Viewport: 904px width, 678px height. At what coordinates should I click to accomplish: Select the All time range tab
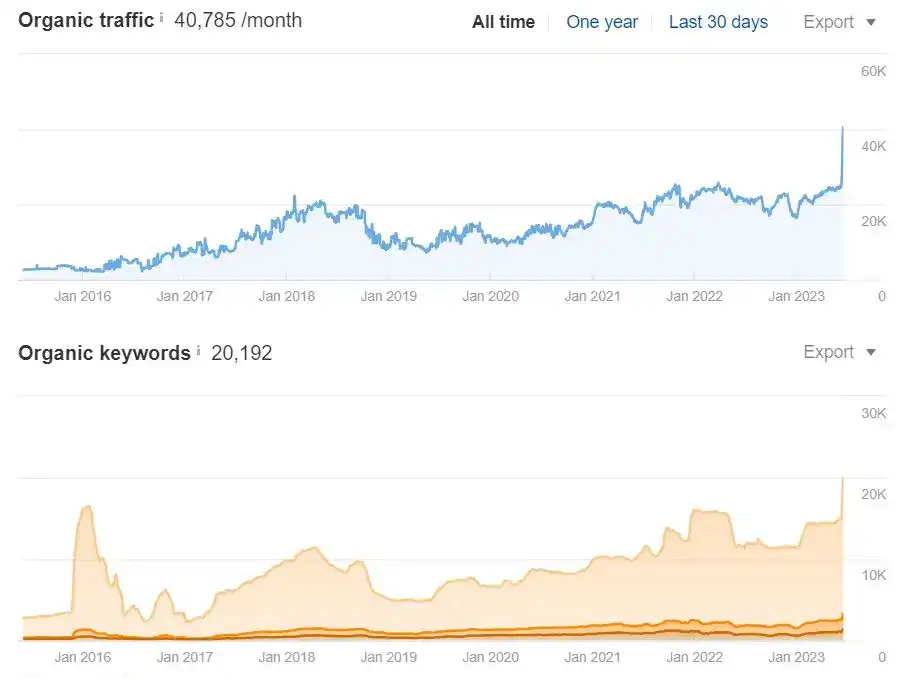[x=503, y=22]
